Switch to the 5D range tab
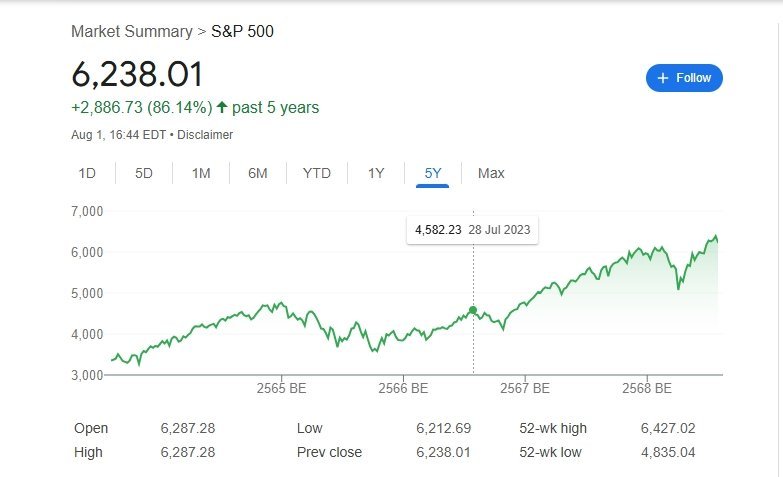Viewport: 783px width, 477px height. click(x=144, y=173)
